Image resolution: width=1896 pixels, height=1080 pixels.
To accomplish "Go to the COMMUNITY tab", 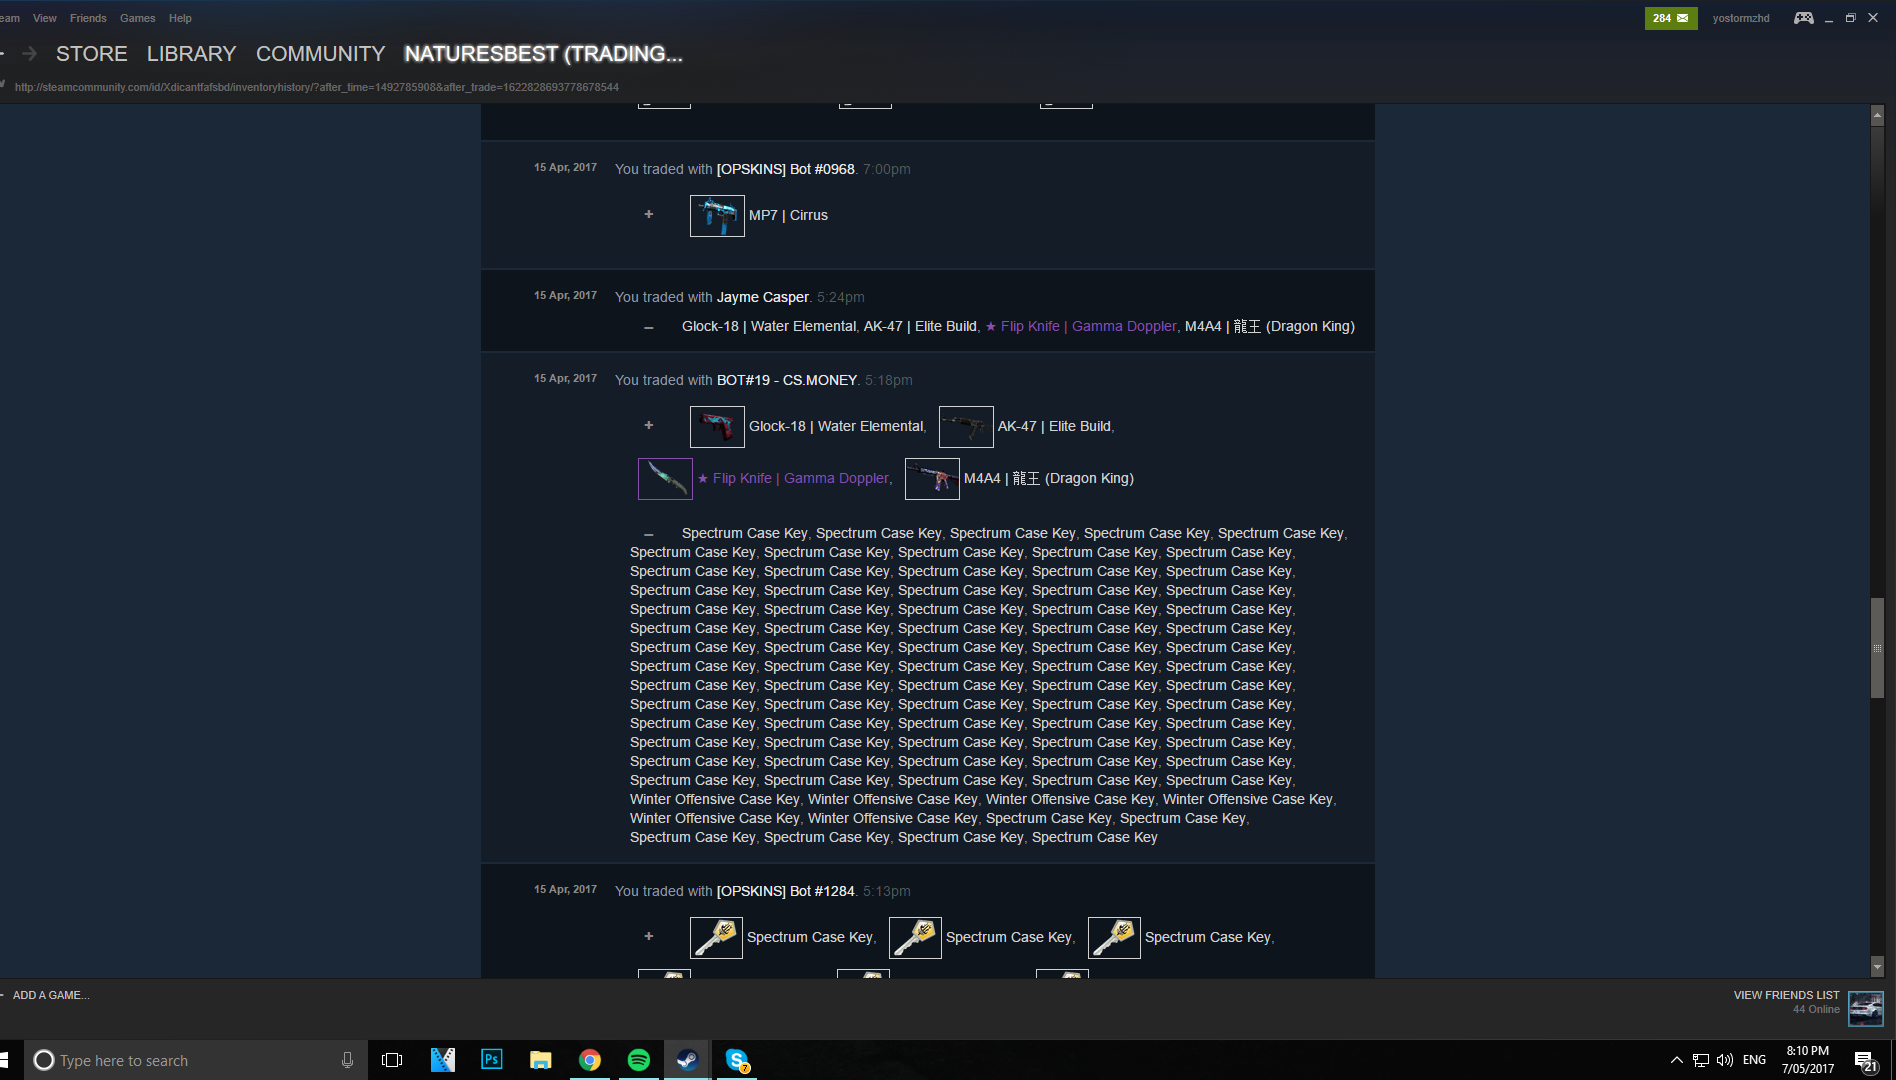I will (320, 54).
